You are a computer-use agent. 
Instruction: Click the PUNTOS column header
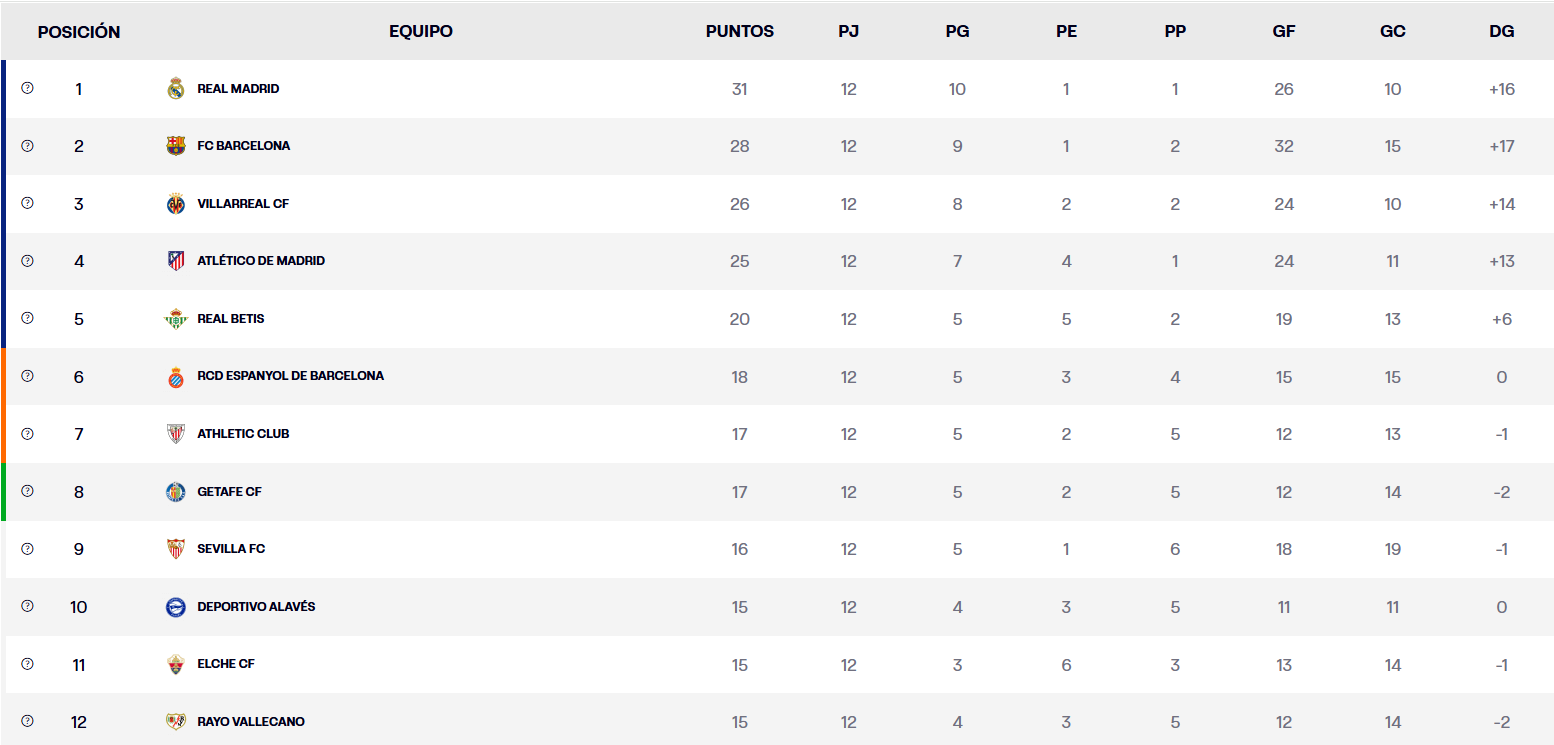click(740, 31)
